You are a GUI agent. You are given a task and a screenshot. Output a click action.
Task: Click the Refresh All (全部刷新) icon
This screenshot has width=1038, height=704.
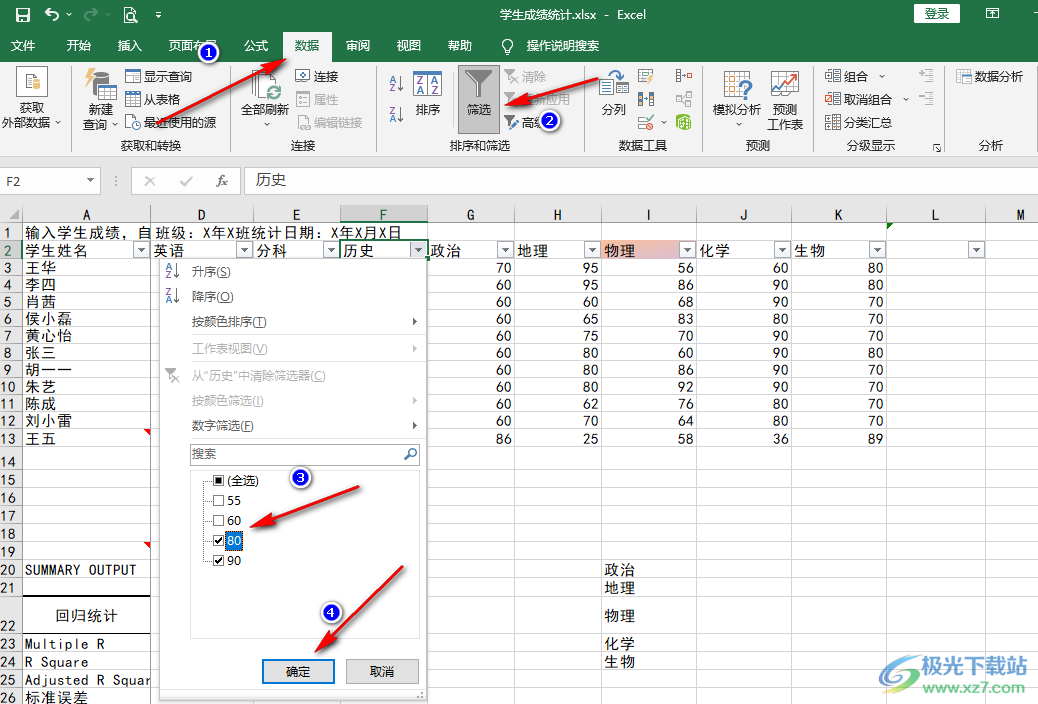(264, 92)
